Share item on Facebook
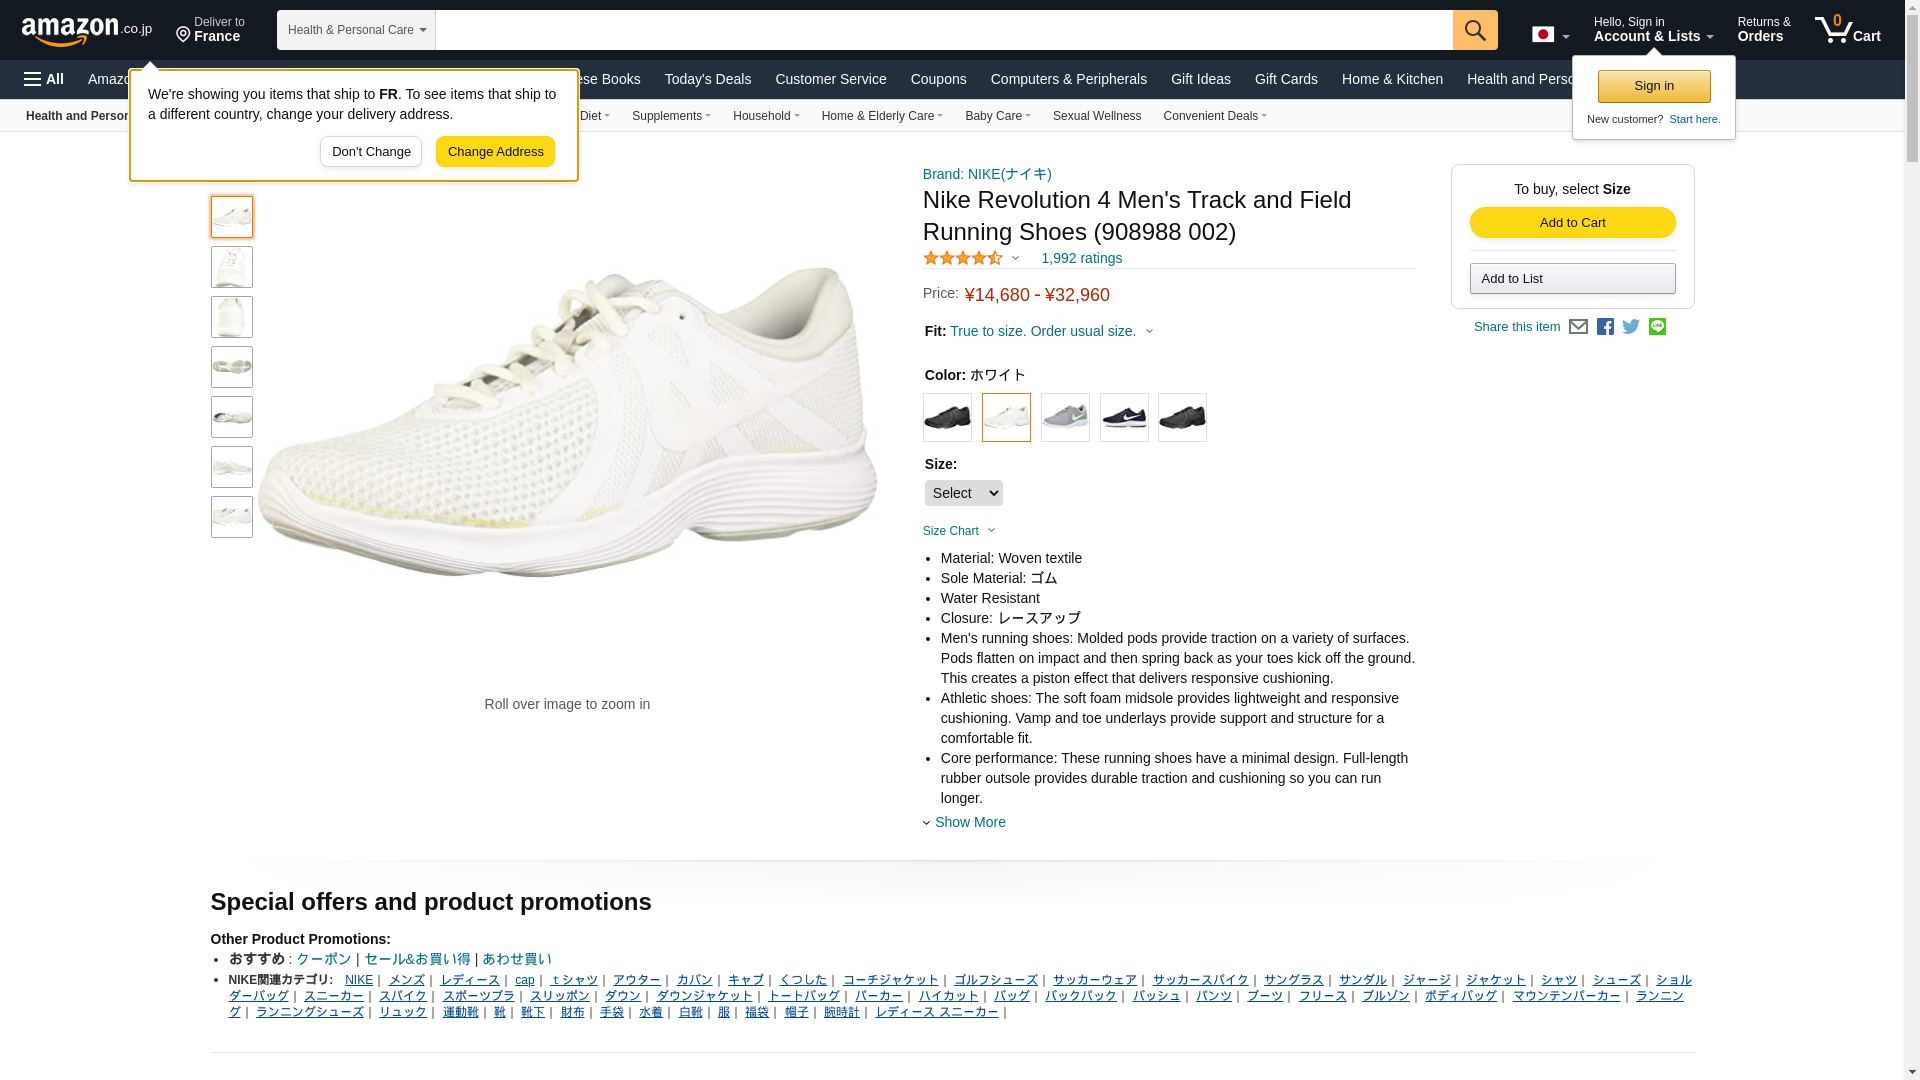This screenshot has height=1080, width=1920. 1605,327
